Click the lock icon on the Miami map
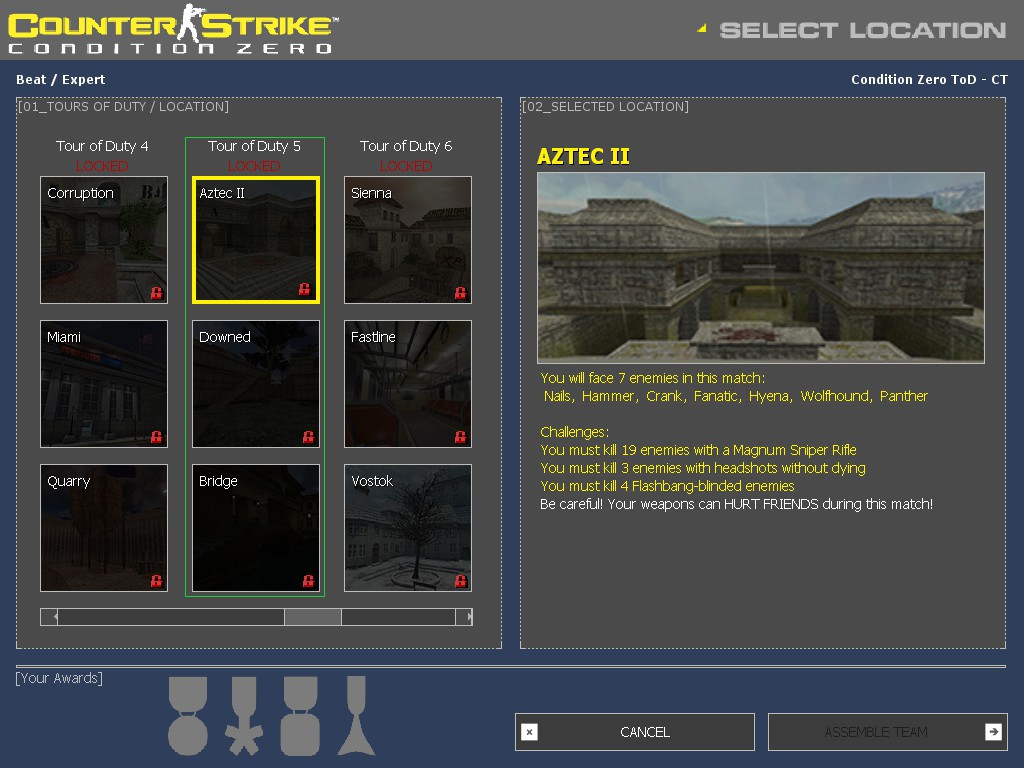The height and width of the screenshot is (768, 1024). click(156, 437)
